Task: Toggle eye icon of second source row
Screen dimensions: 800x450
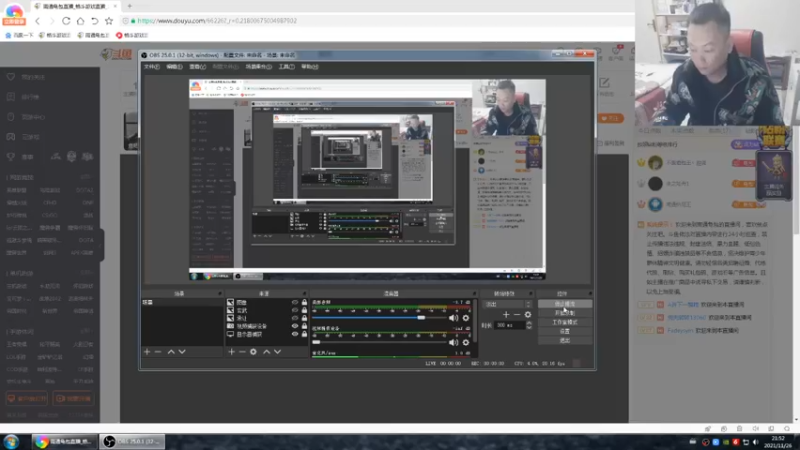Action: [295, 310]
